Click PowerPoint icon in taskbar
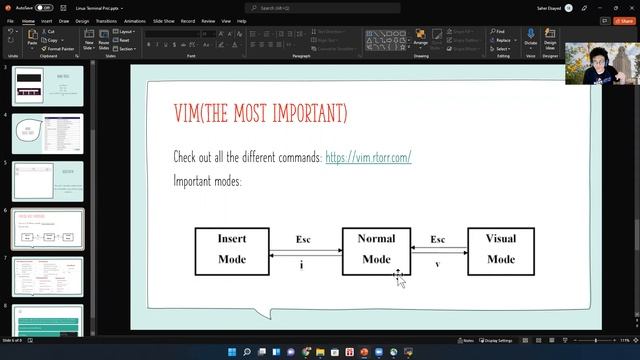640x360 pixels. (364, 352)
